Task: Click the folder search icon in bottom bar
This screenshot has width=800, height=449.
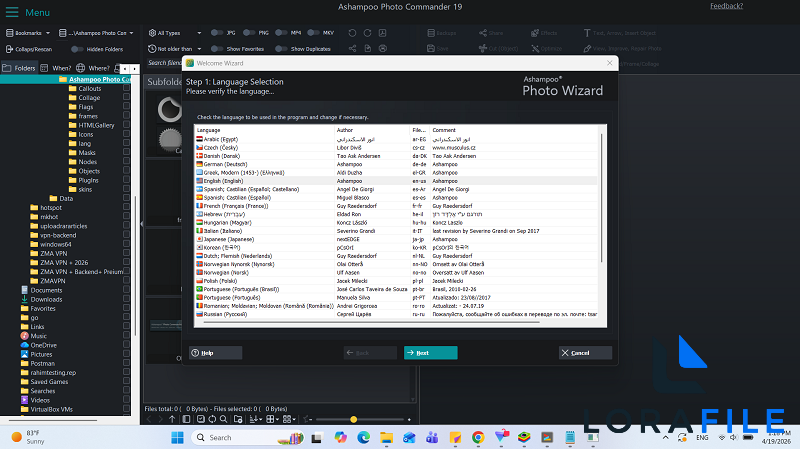Action: click(x=238, y=419)
